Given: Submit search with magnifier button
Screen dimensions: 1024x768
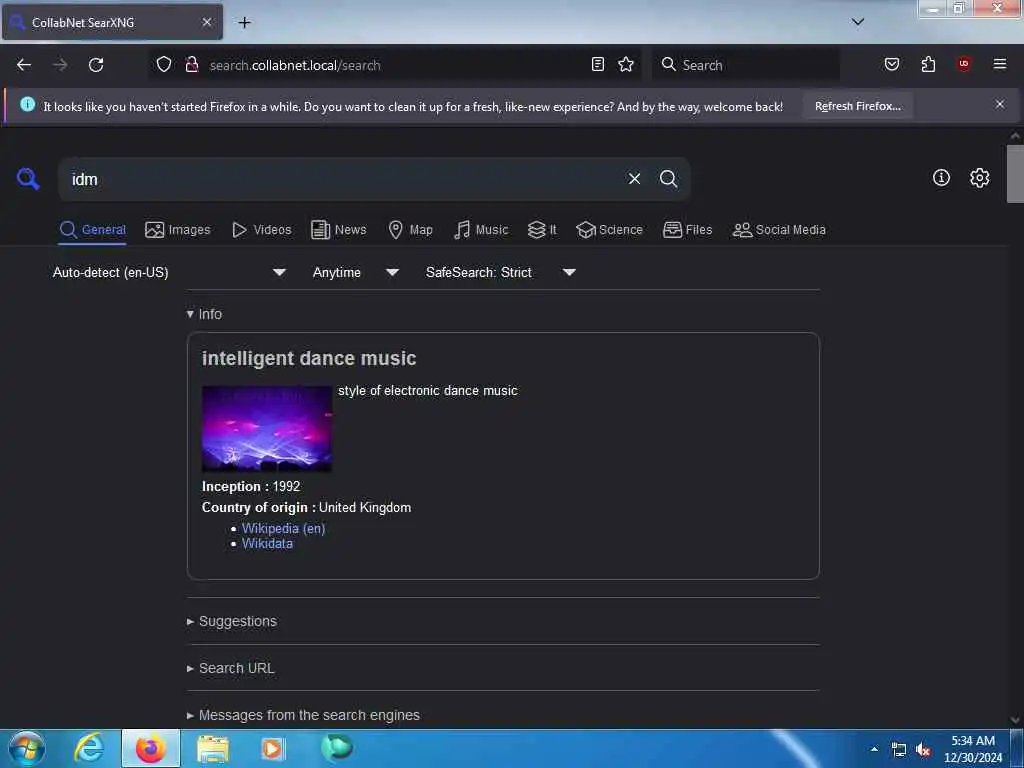Looking at the screenshot, I should pos(668,178).
